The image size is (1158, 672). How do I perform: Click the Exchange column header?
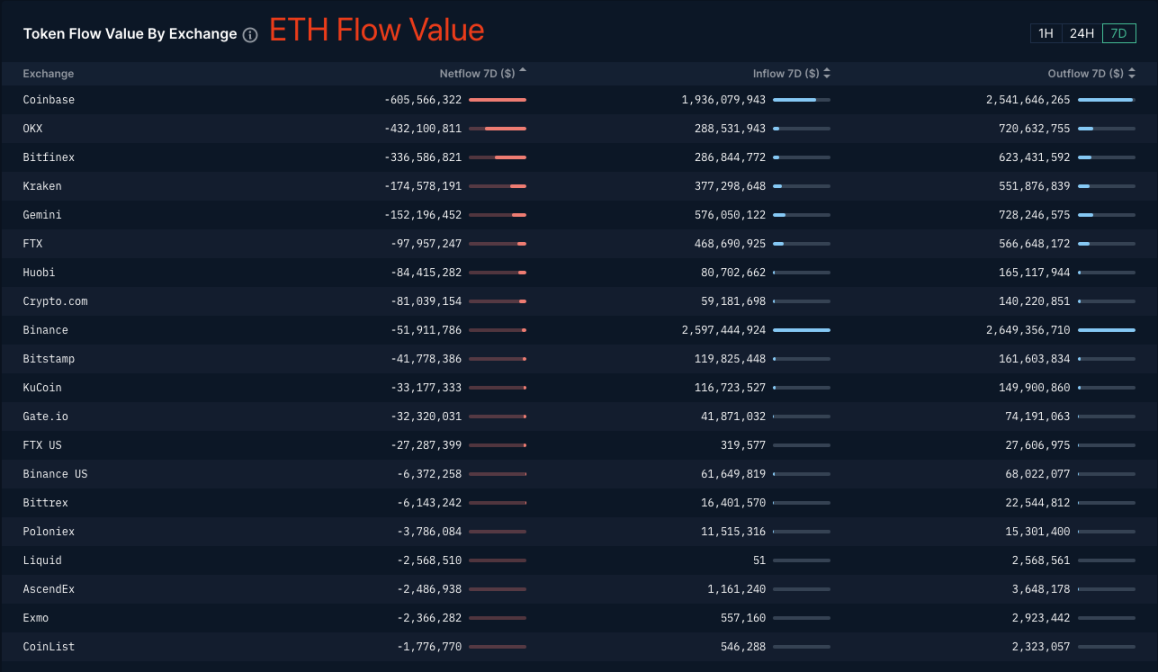click(x=48, y=73)
